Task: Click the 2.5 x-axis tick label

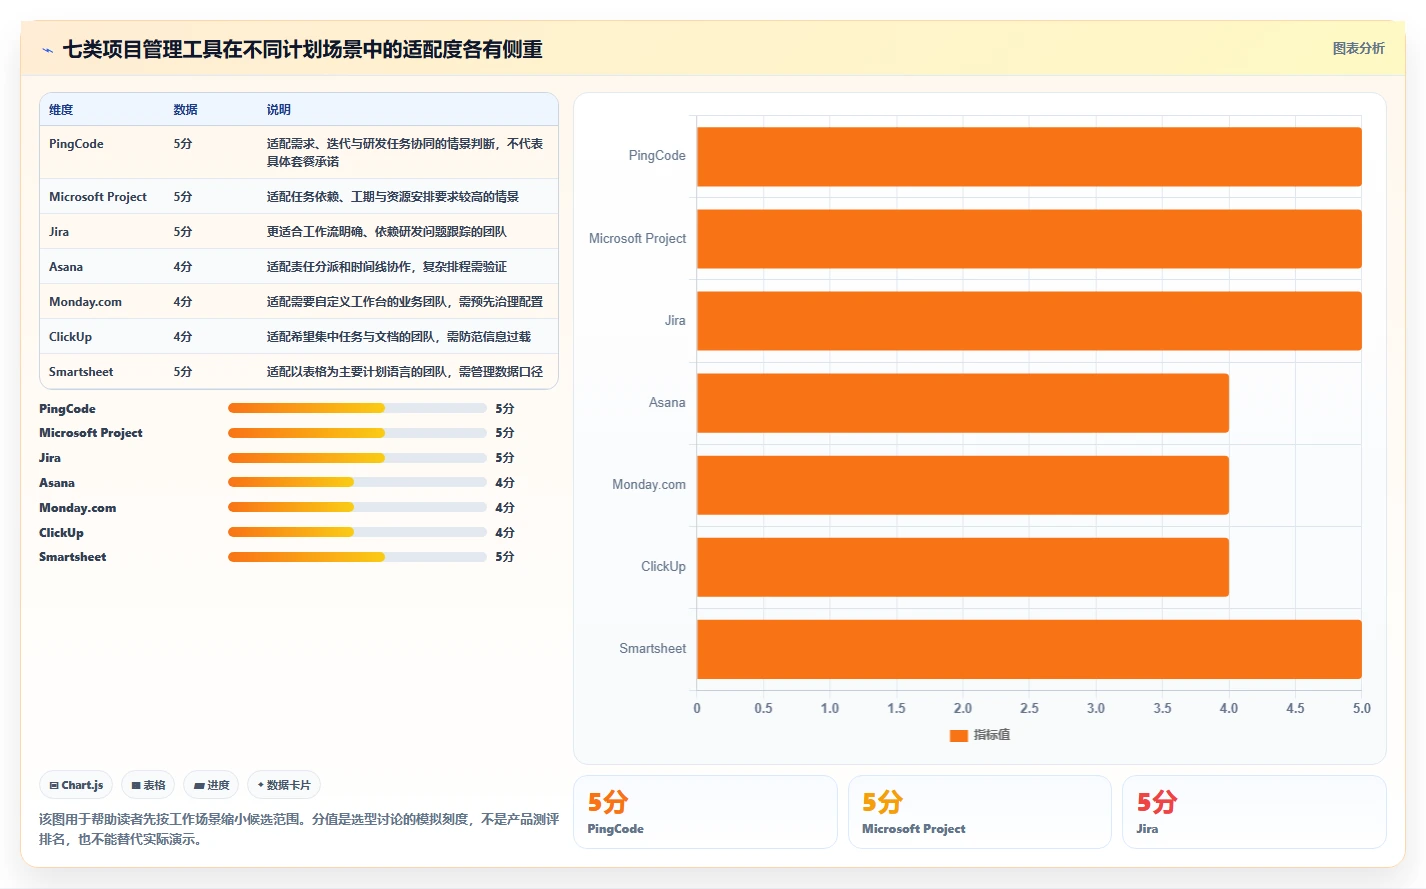Action: point(1029,708)
